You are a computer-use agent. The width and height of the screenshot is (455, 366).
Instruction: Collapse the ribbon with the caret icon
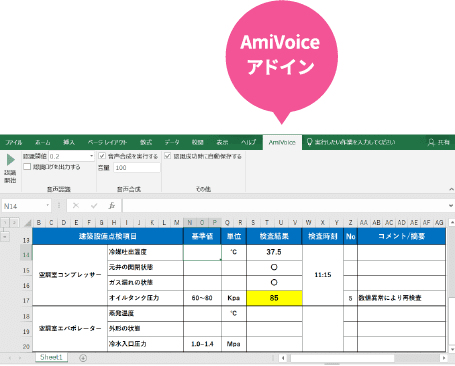451,189
